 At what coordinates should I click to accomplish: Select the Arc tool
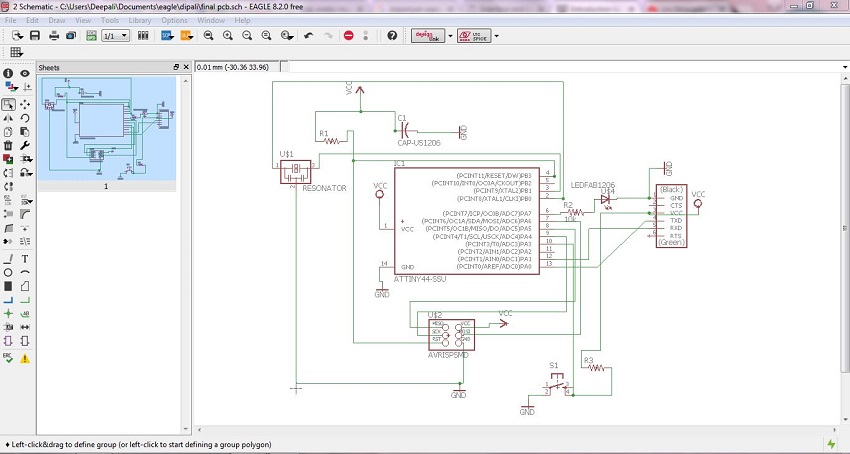pyautogui.click(x=25, y=272)
